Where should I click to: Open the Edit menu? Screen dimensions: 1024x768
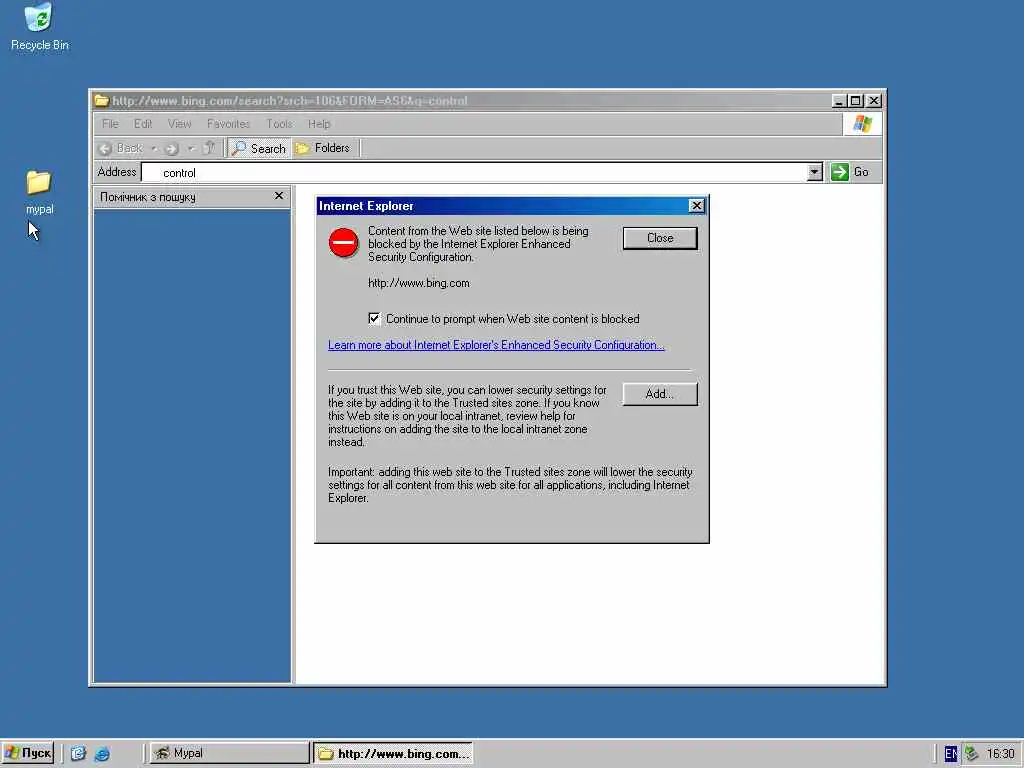pos(143,123)
